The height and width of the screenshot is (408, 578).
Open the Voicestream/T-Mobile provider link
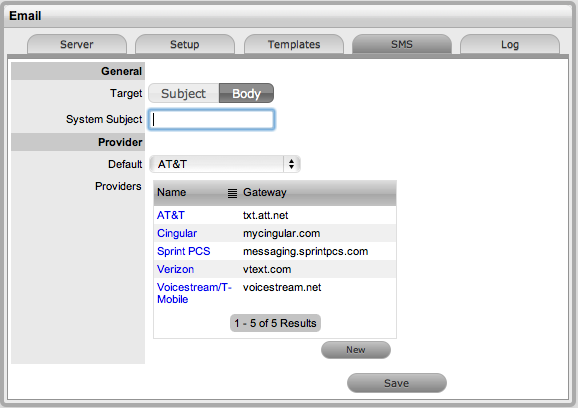(x=194, y=293)
